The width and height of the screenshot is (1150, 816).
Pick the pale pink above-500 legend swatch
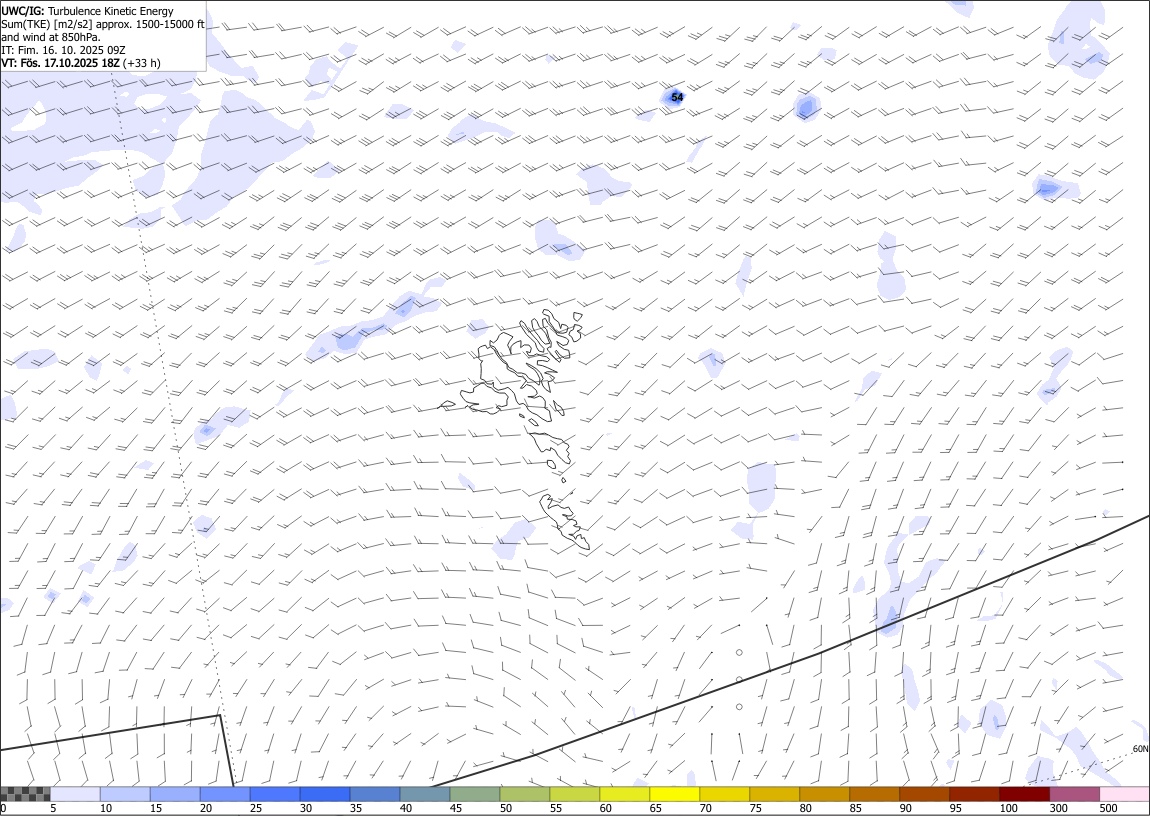1125,794
